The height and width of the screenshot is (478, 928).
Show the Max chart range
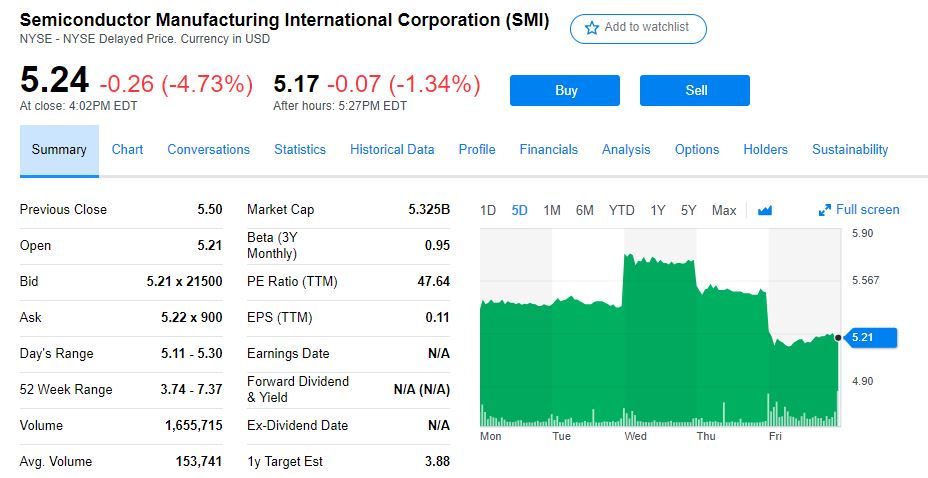pyautogui.click(x=724, y=210)
